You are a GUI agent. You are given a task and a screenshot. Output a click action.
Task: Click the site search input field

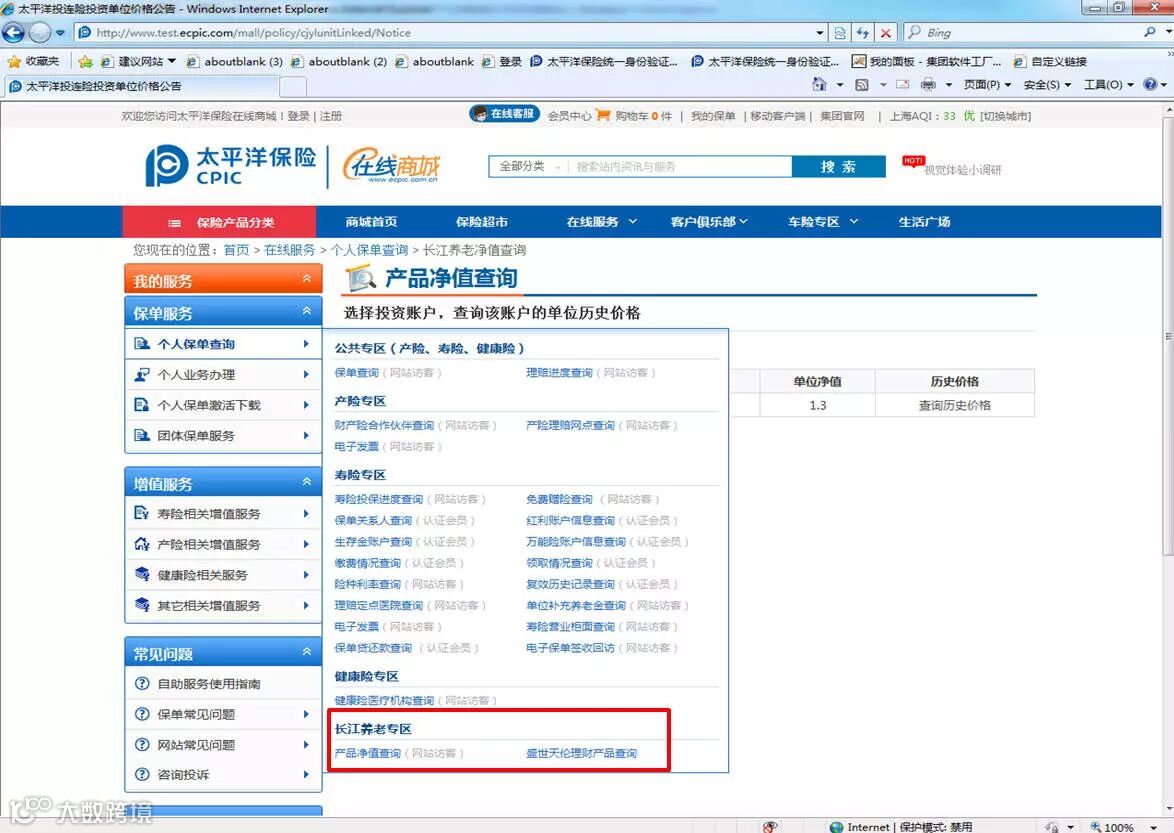tap(680, 167)
